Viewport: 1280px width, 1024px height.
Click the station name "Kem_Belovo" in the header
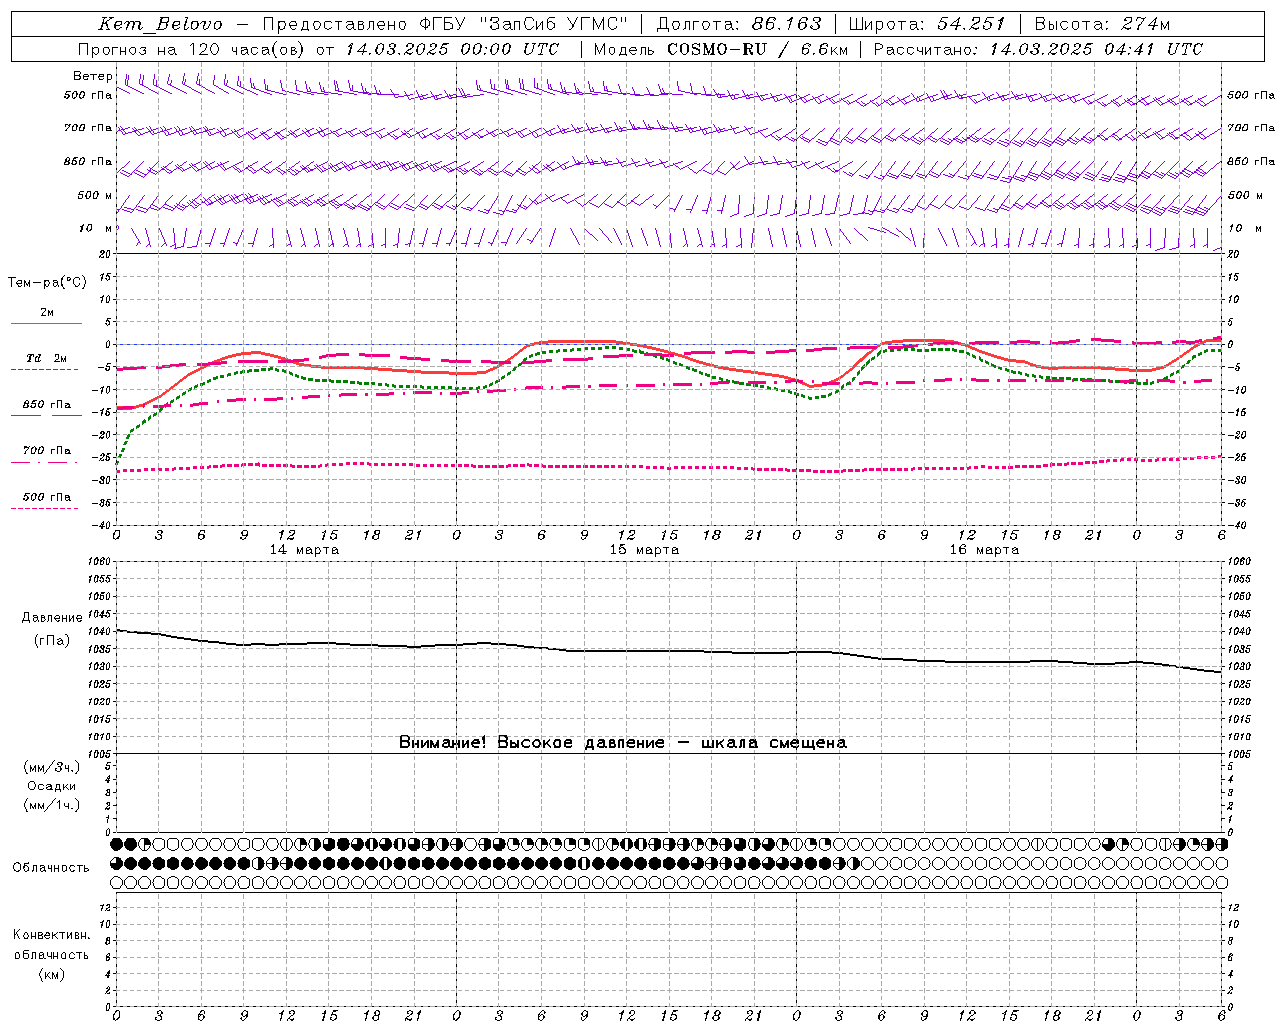(x=160, y=24)
